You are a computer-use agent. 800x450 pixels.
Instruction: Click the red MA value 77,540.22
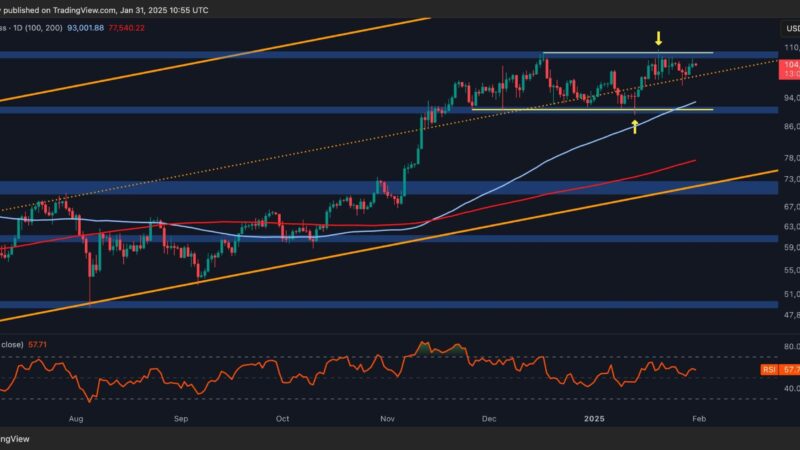point(126,28)
